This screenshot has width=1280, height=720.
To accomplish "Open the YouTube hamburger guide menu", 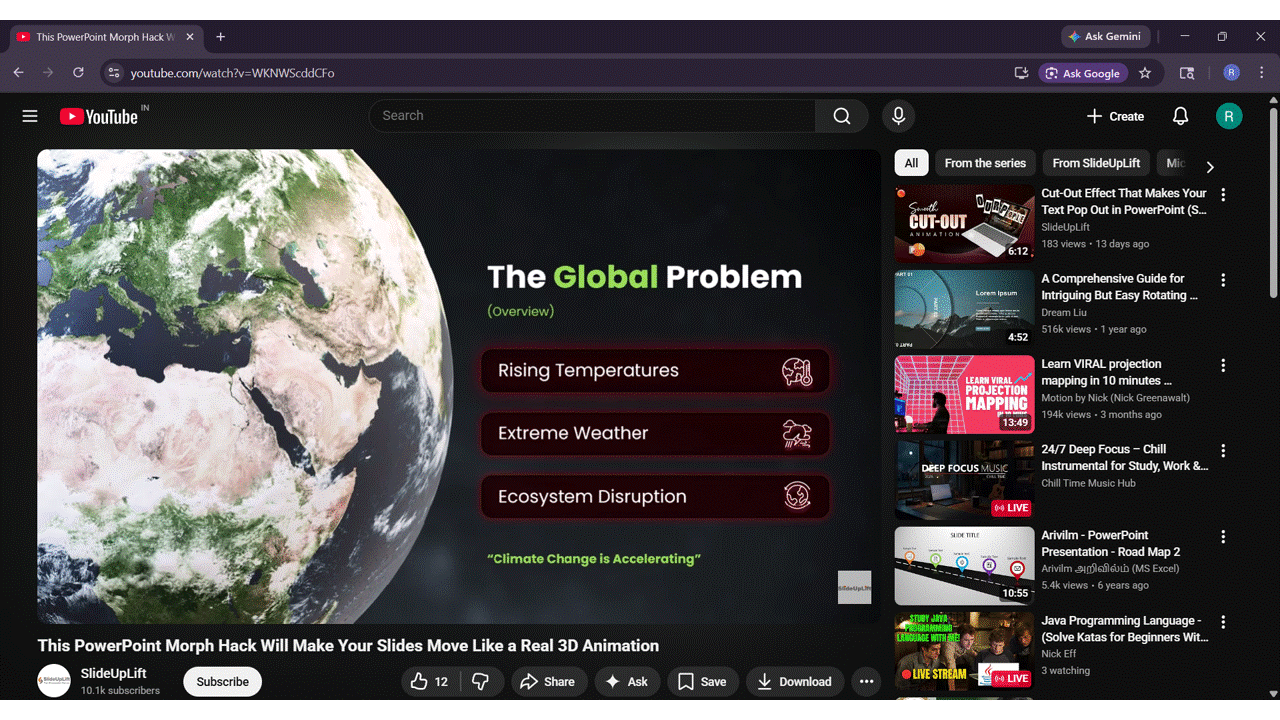I will [x=30, y=116].
